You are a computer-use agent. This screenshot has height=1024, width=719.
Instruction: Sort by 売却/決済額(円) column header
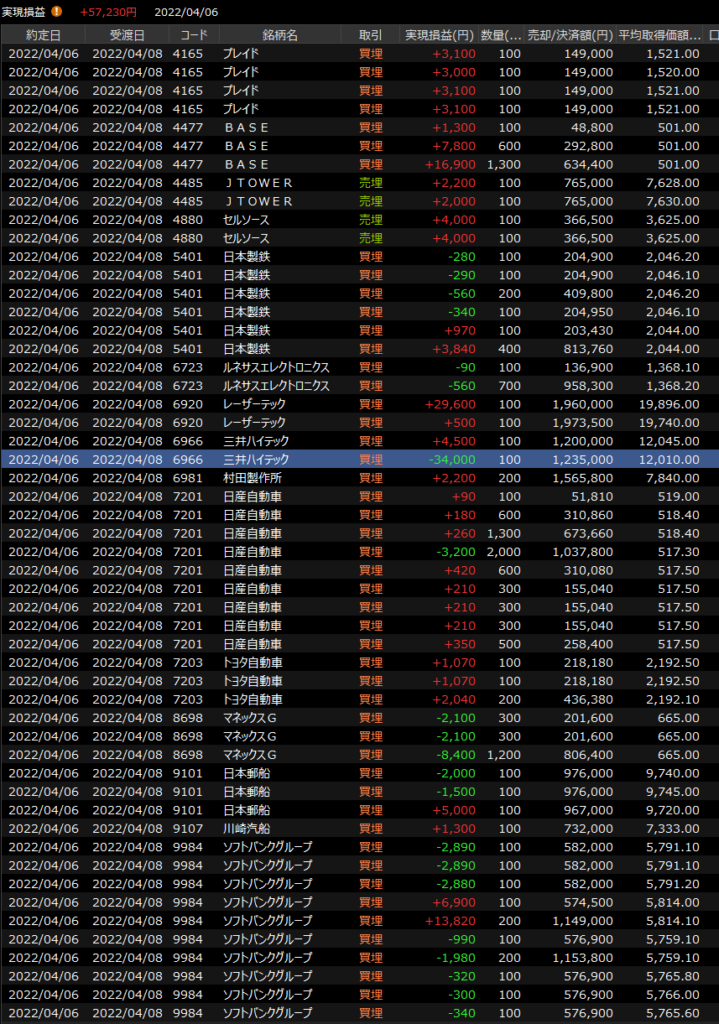coord(570,35)
